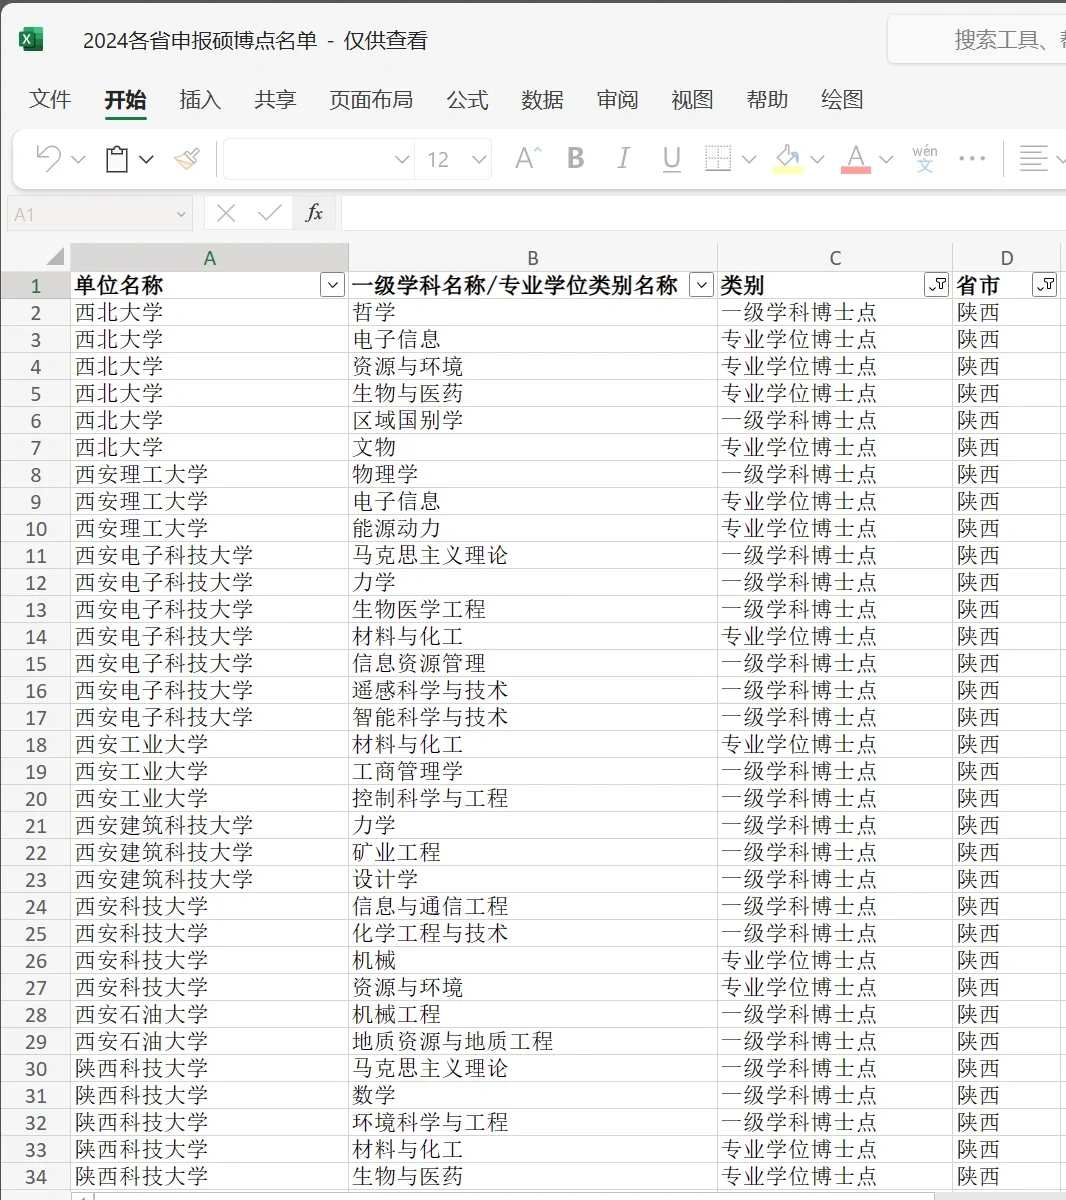Click the formula bar cancel X icon
The width and height of the screenshot is (1066, 1200).
click(x=226, y=213)
